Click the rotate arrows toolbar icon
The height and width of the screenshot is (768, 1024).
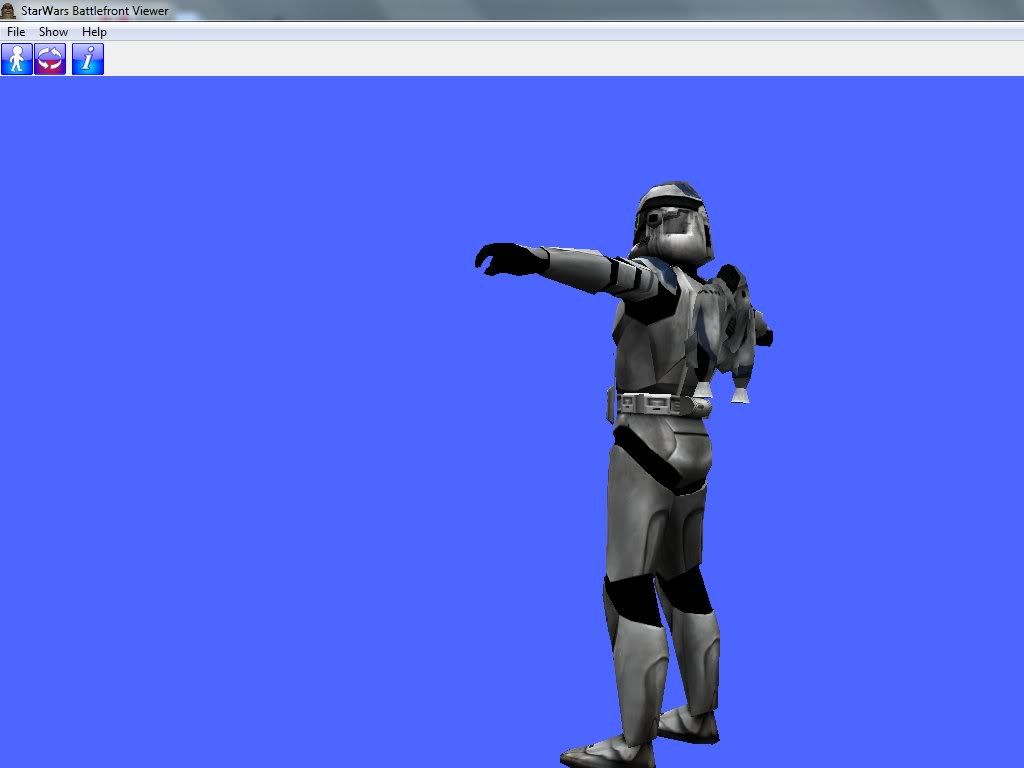point(50,59)
